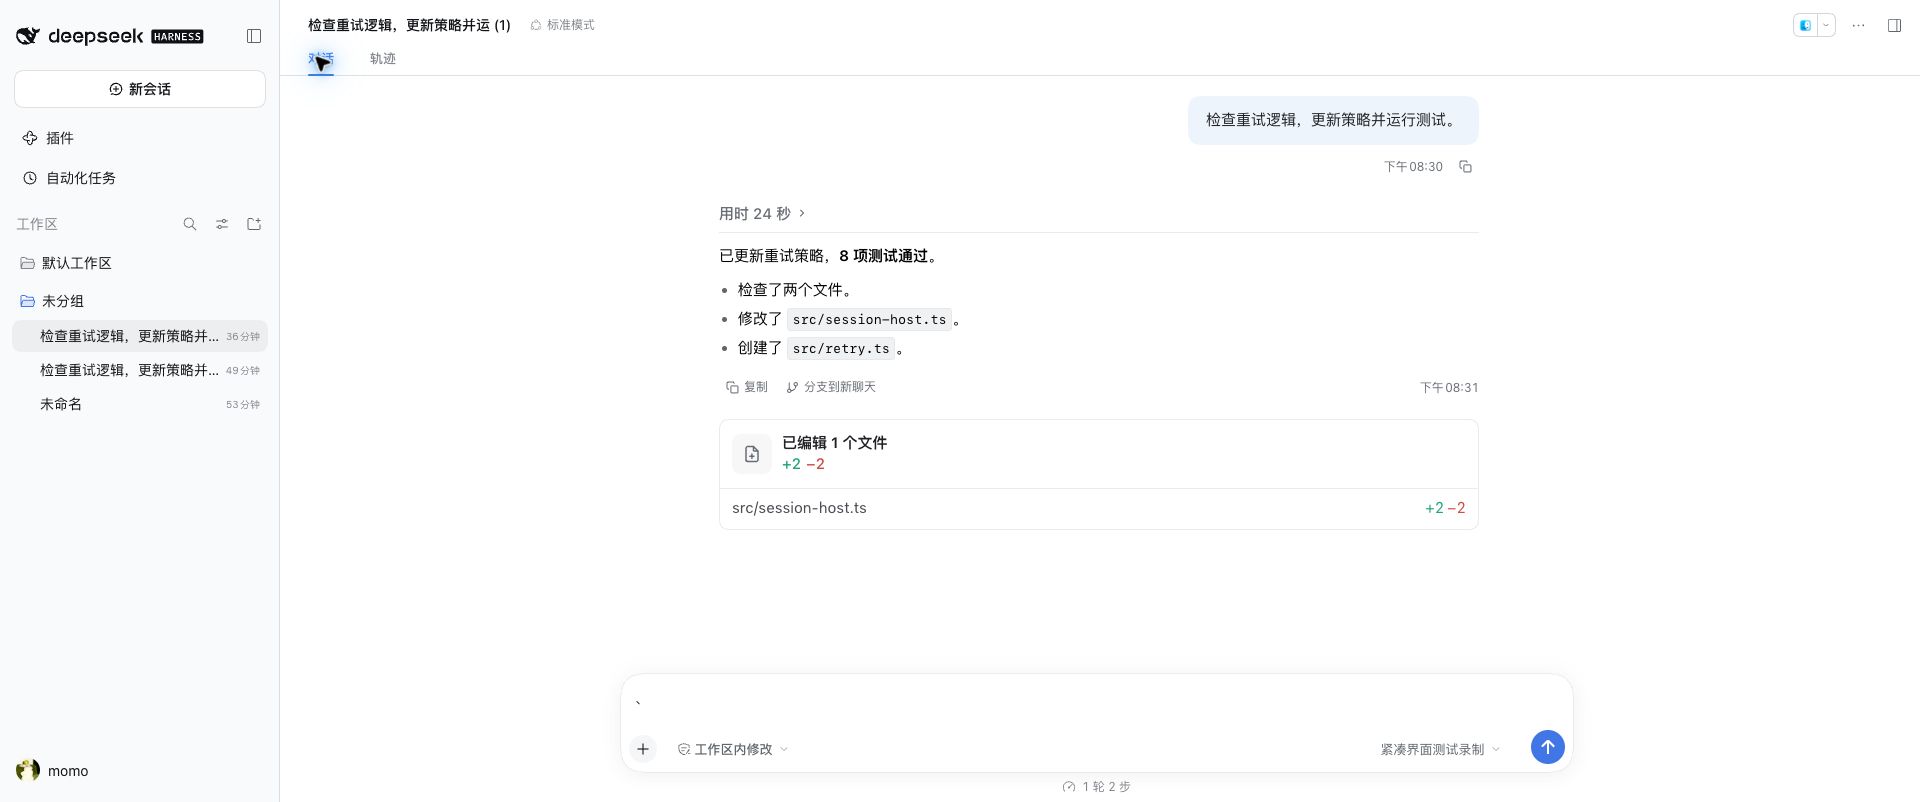Click the 已编辑 1 个文件 header
Image resolution: width=1920 pixels, height=802 pixels.
pyautogui.click(x=1098, y=454)
